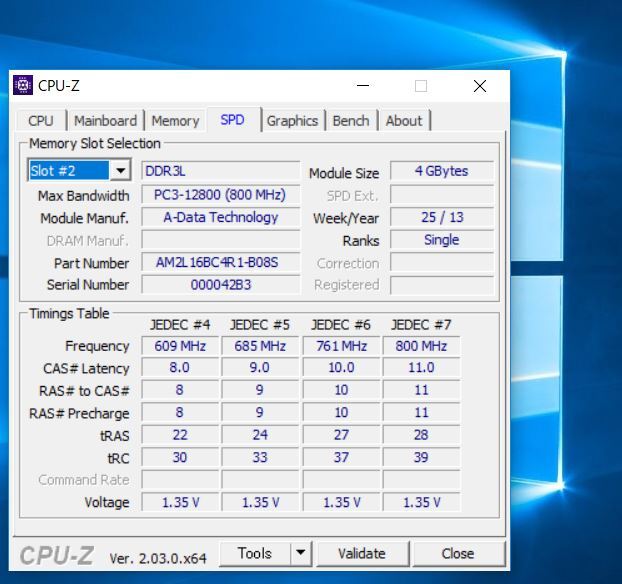Open the About tab
Viewport: 622px width, 584px height.
pos(404,121)
